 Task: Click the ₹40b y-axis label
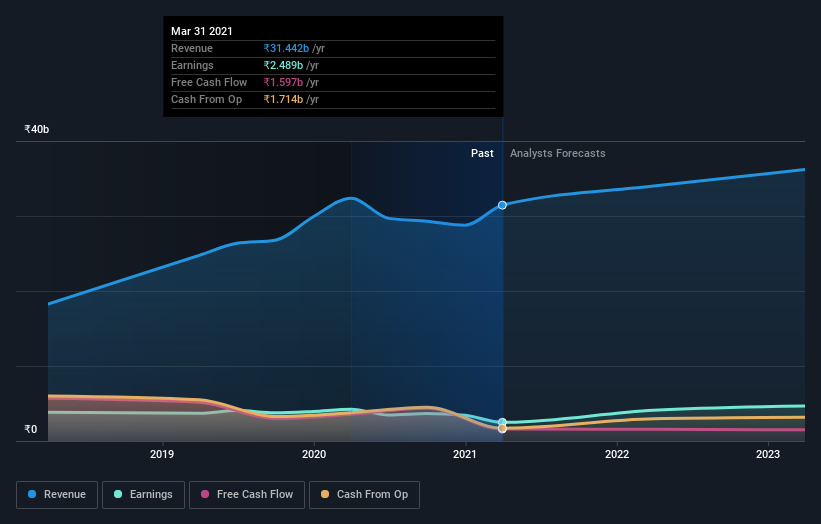[37, 129]
